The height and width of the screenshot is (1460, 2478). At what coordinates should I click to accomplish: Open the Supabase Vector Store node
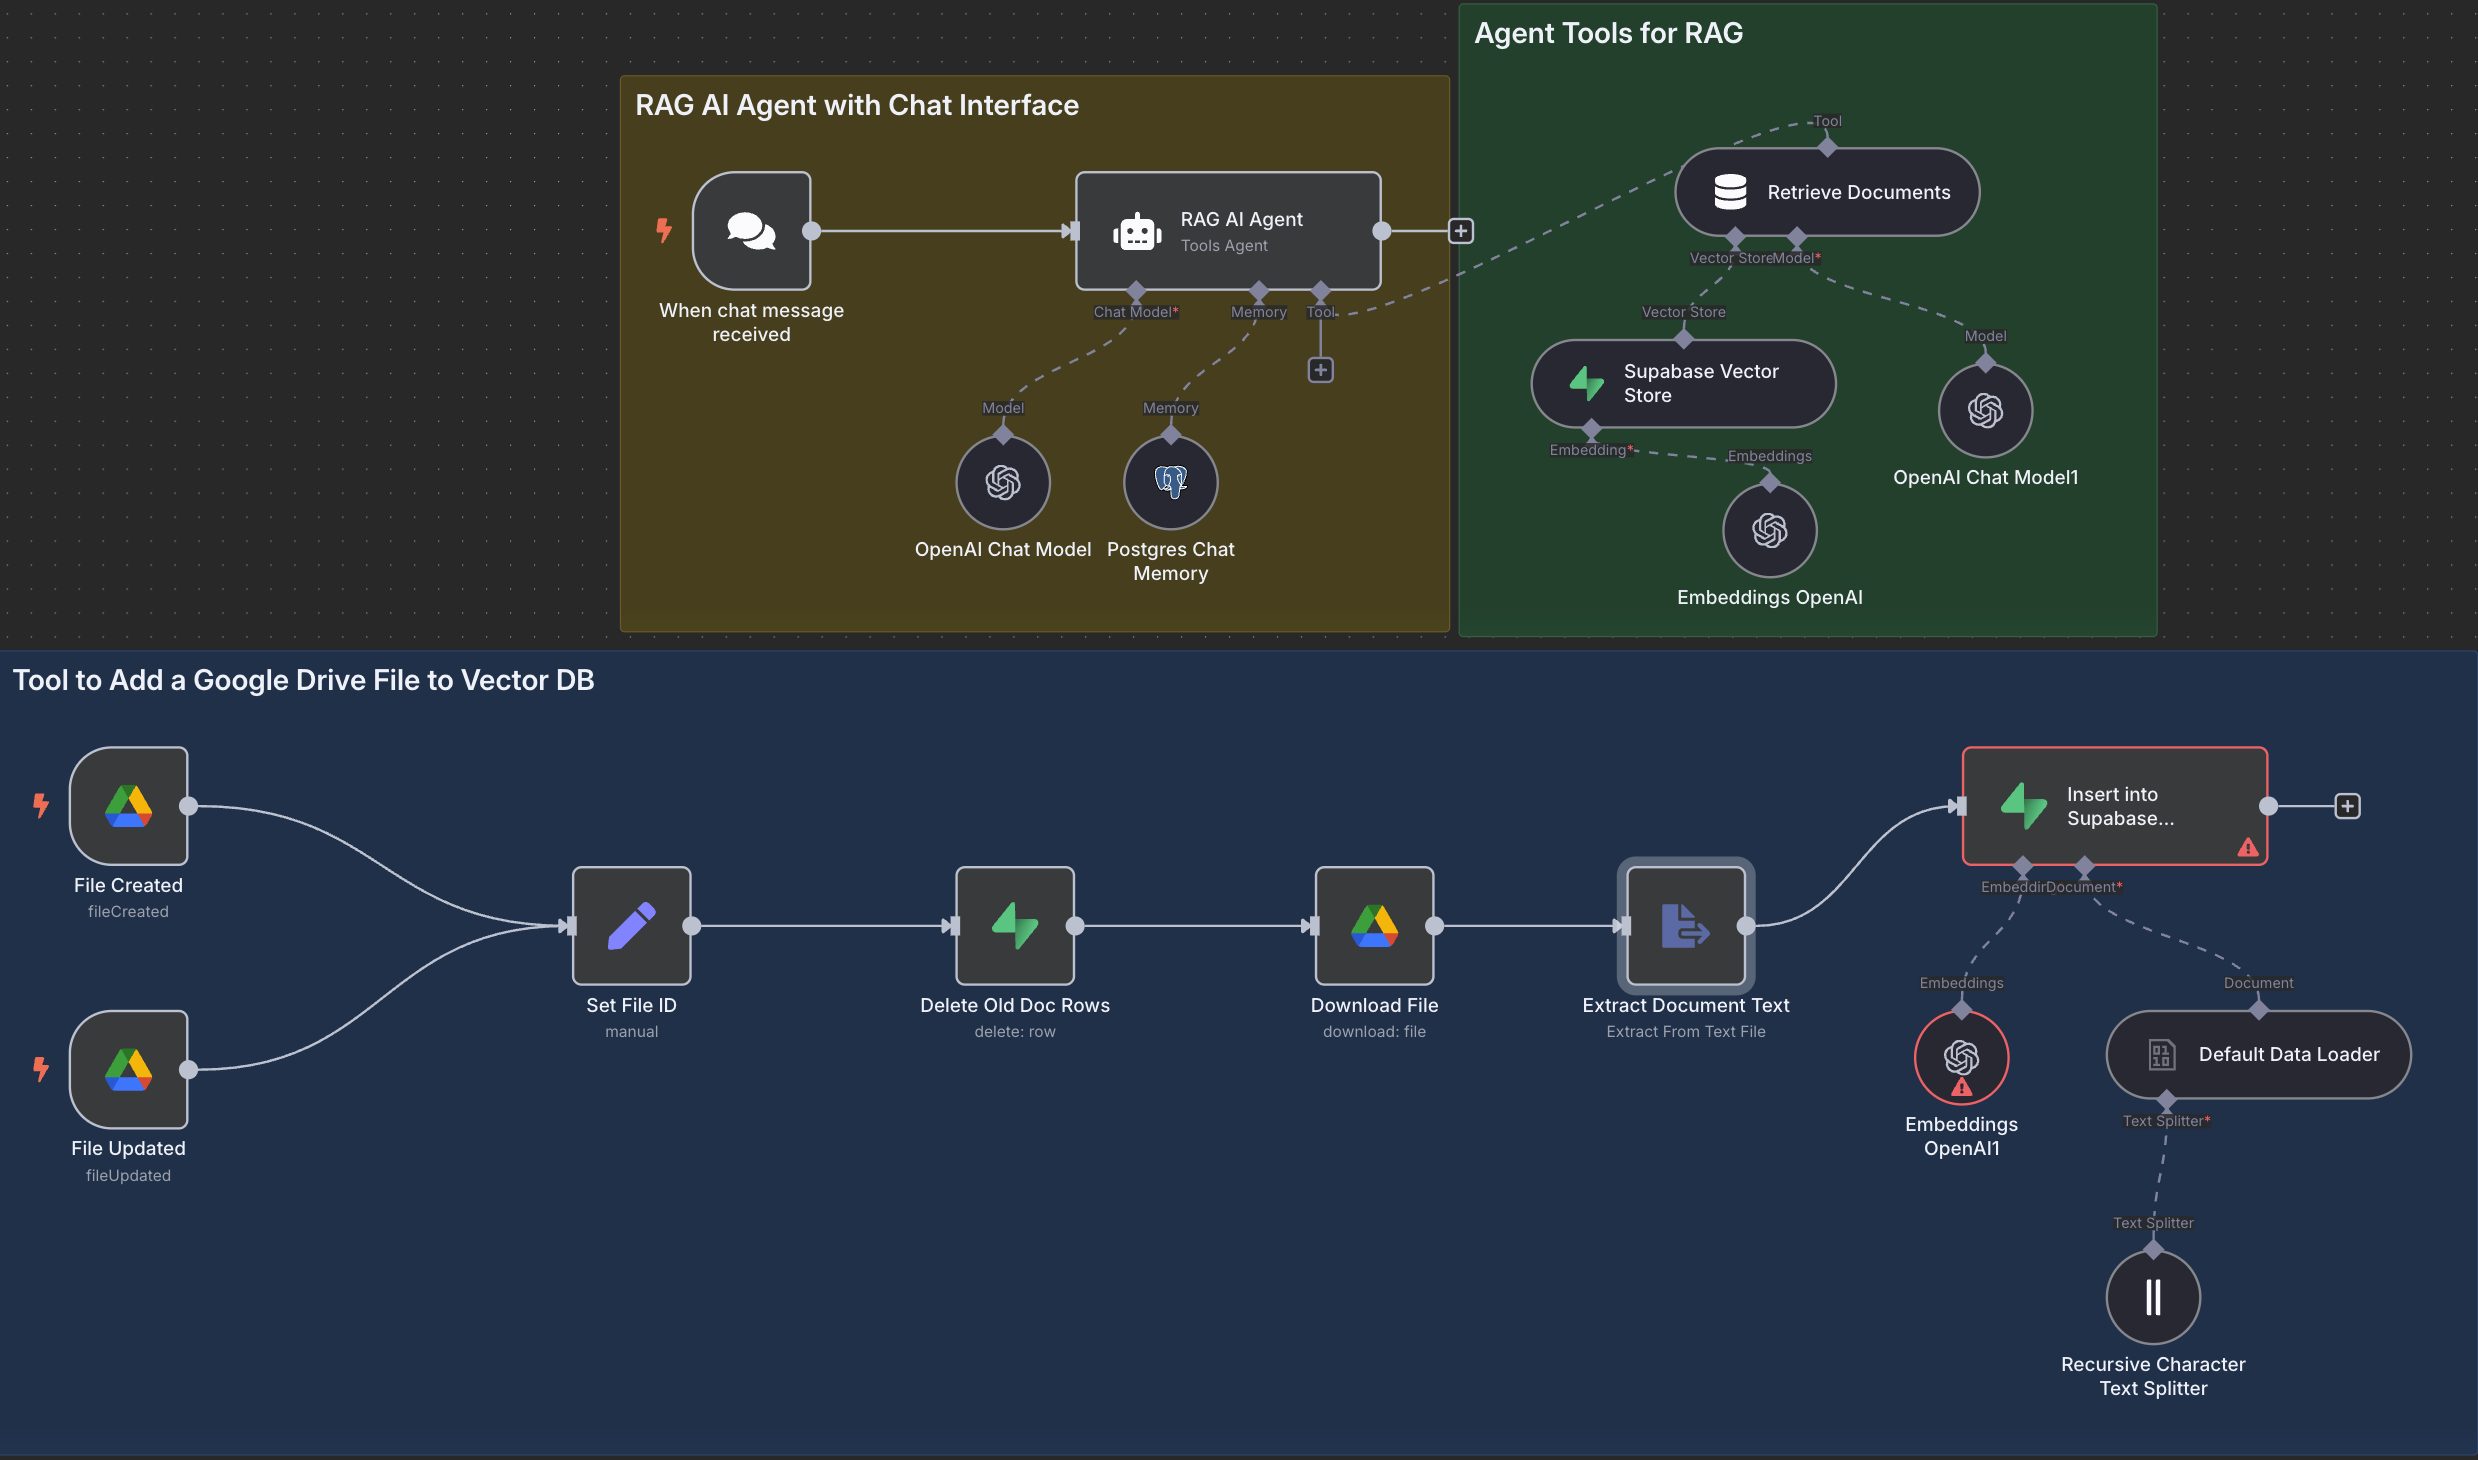(1683, 383)
